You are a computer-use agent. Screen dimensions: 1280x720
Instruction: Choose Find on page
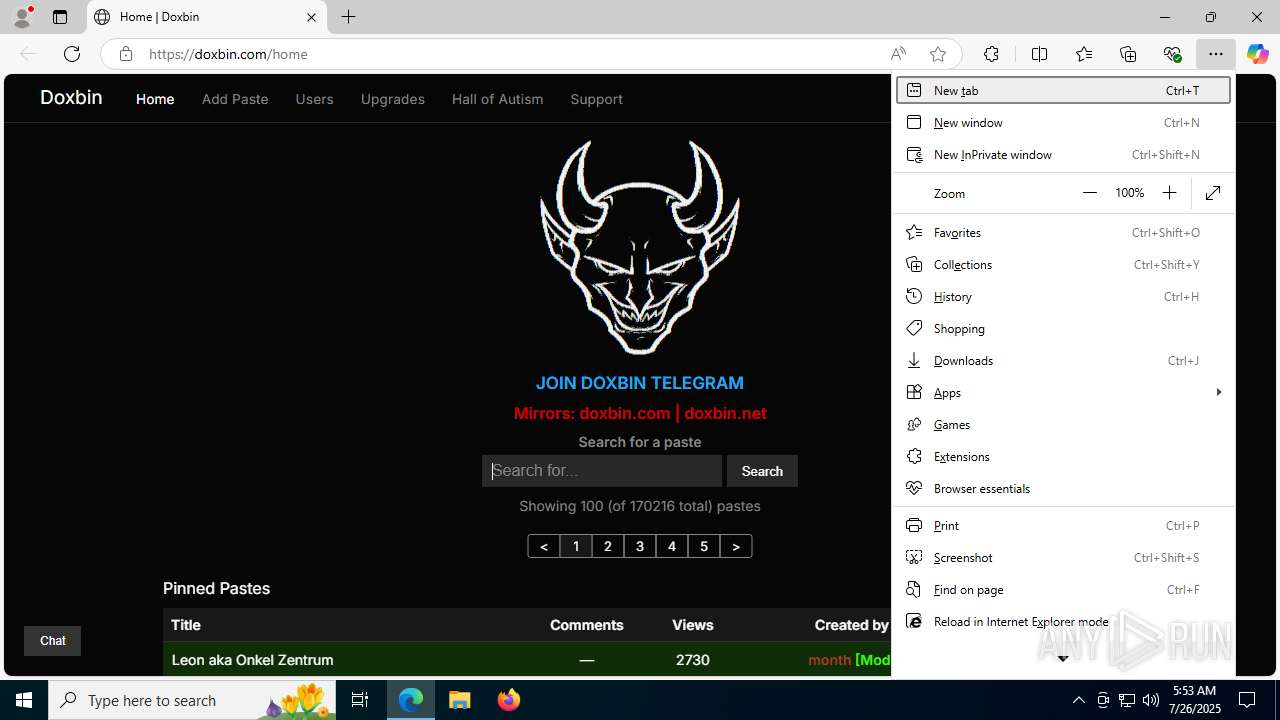(x=1063, y=589)
